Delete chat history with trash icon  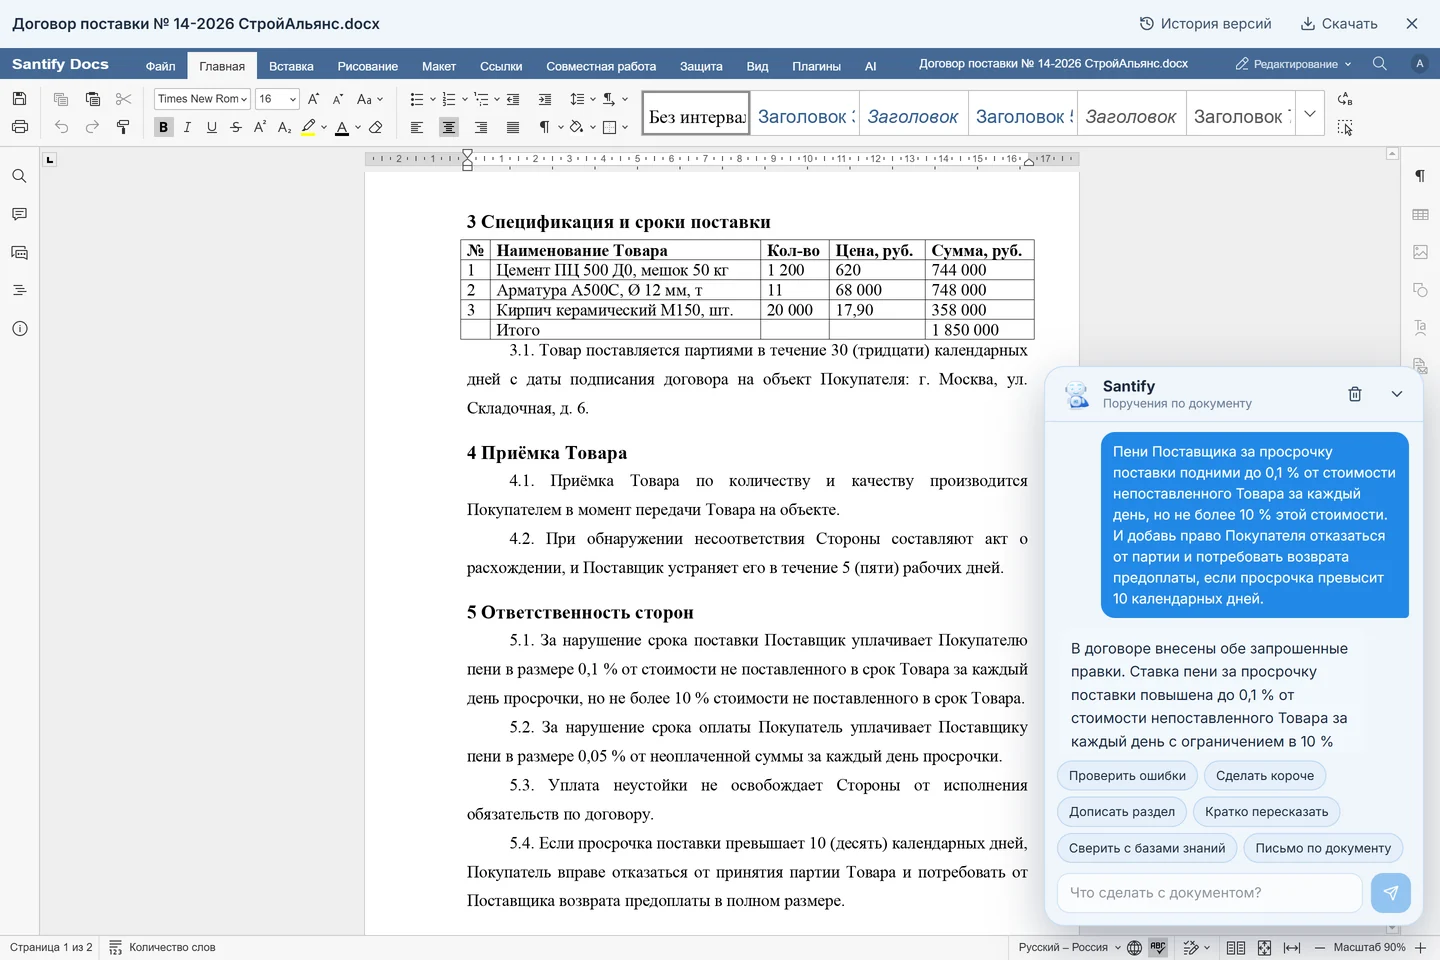[x=1355, y=394]
